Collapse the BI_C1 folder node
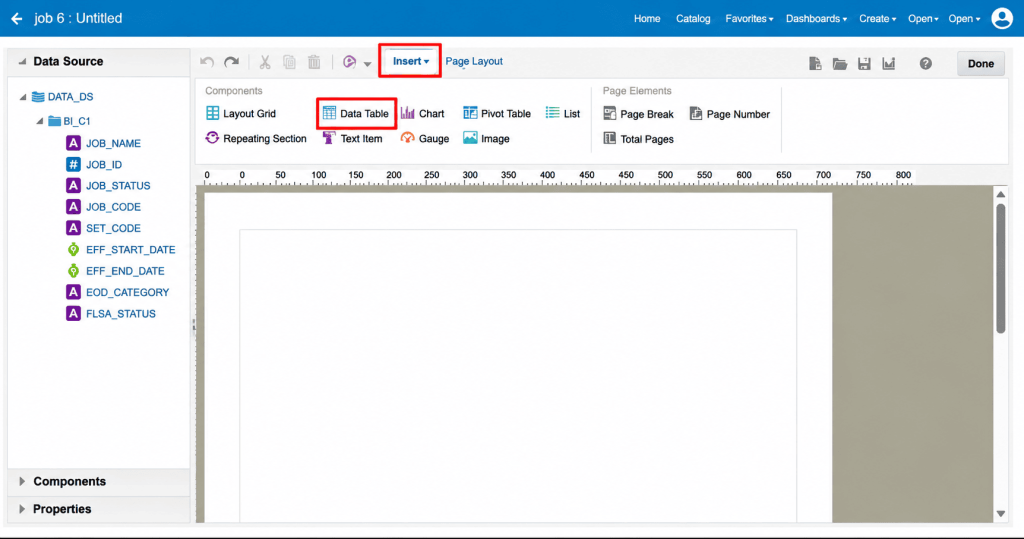 click(x=40, y=121)
